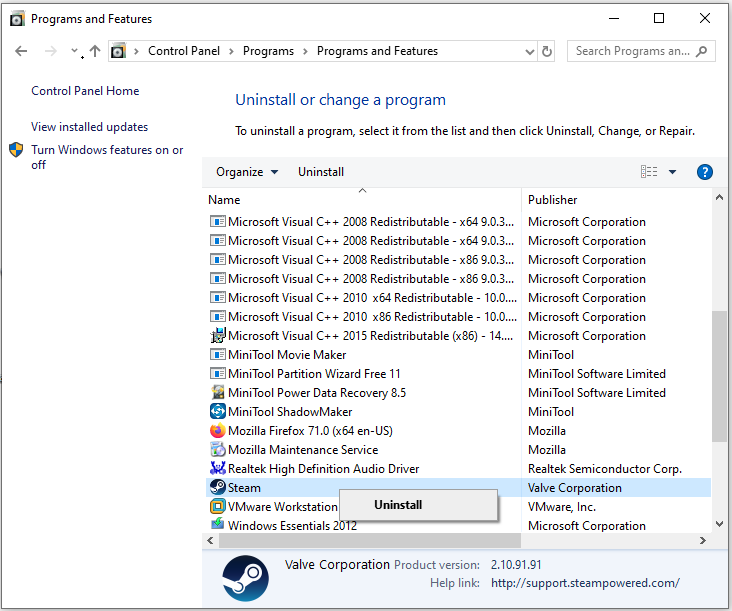Click 'Valve Corporation' publisher cell
Screen dimensions: 732x611
(575, 488)
